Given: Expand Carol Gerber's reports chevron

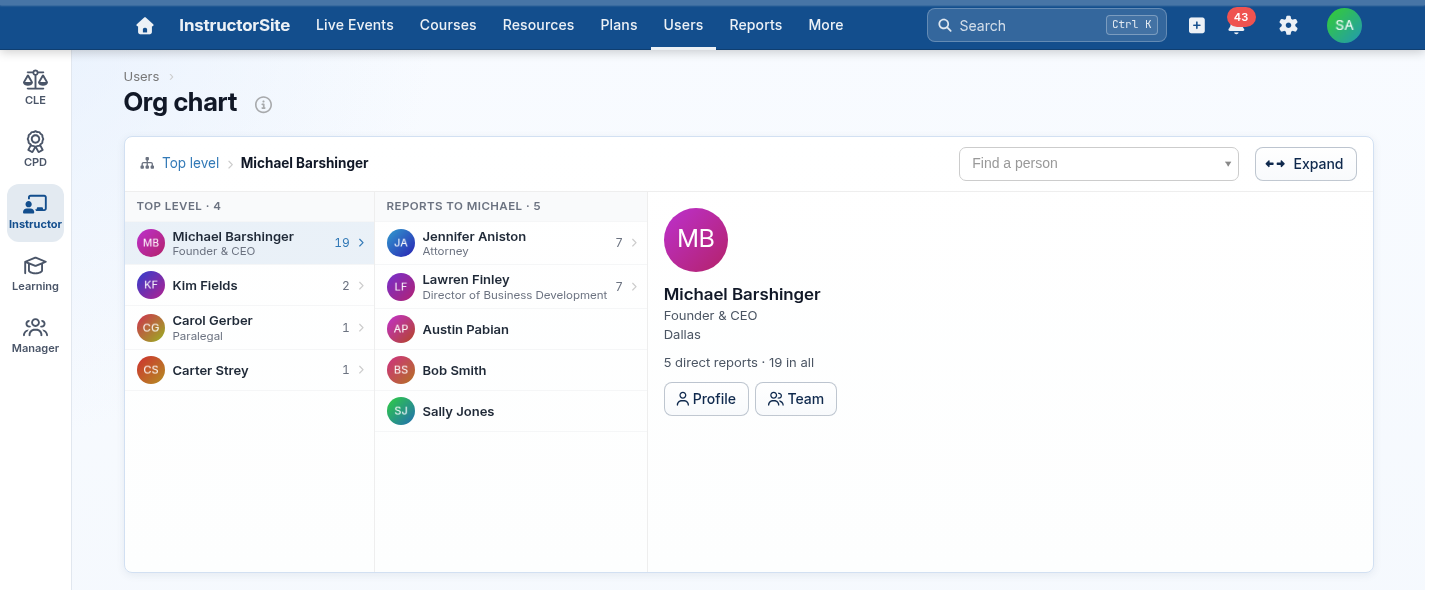Looking at the screenshot, I should pyautogui.click(x=361, y=328).
